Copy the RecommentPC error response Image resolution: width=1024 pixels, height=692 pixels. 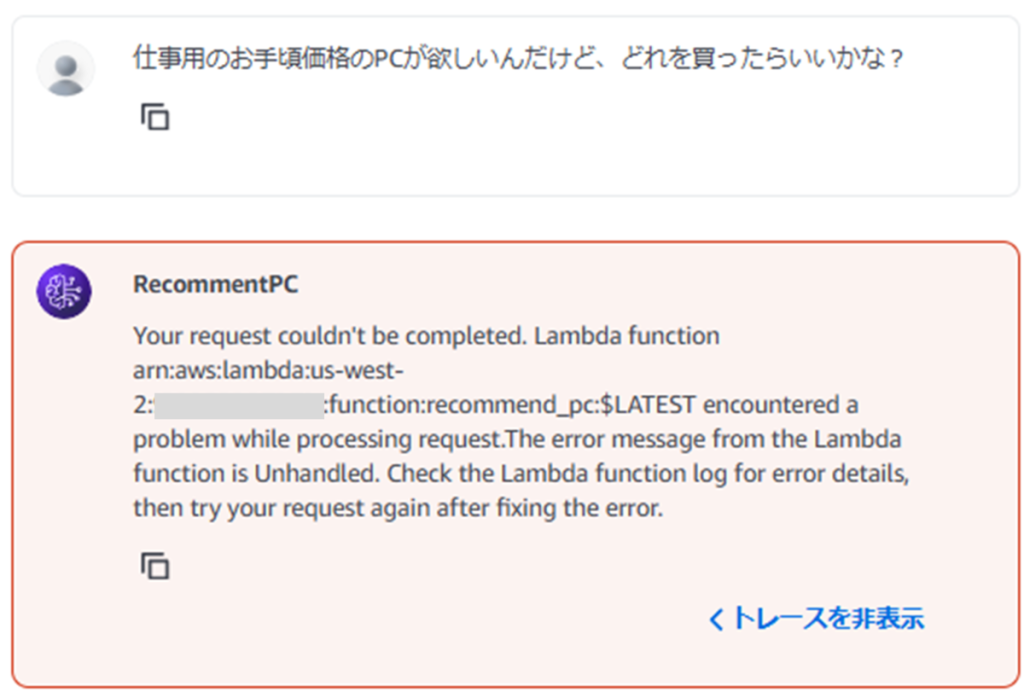[155, 567]
